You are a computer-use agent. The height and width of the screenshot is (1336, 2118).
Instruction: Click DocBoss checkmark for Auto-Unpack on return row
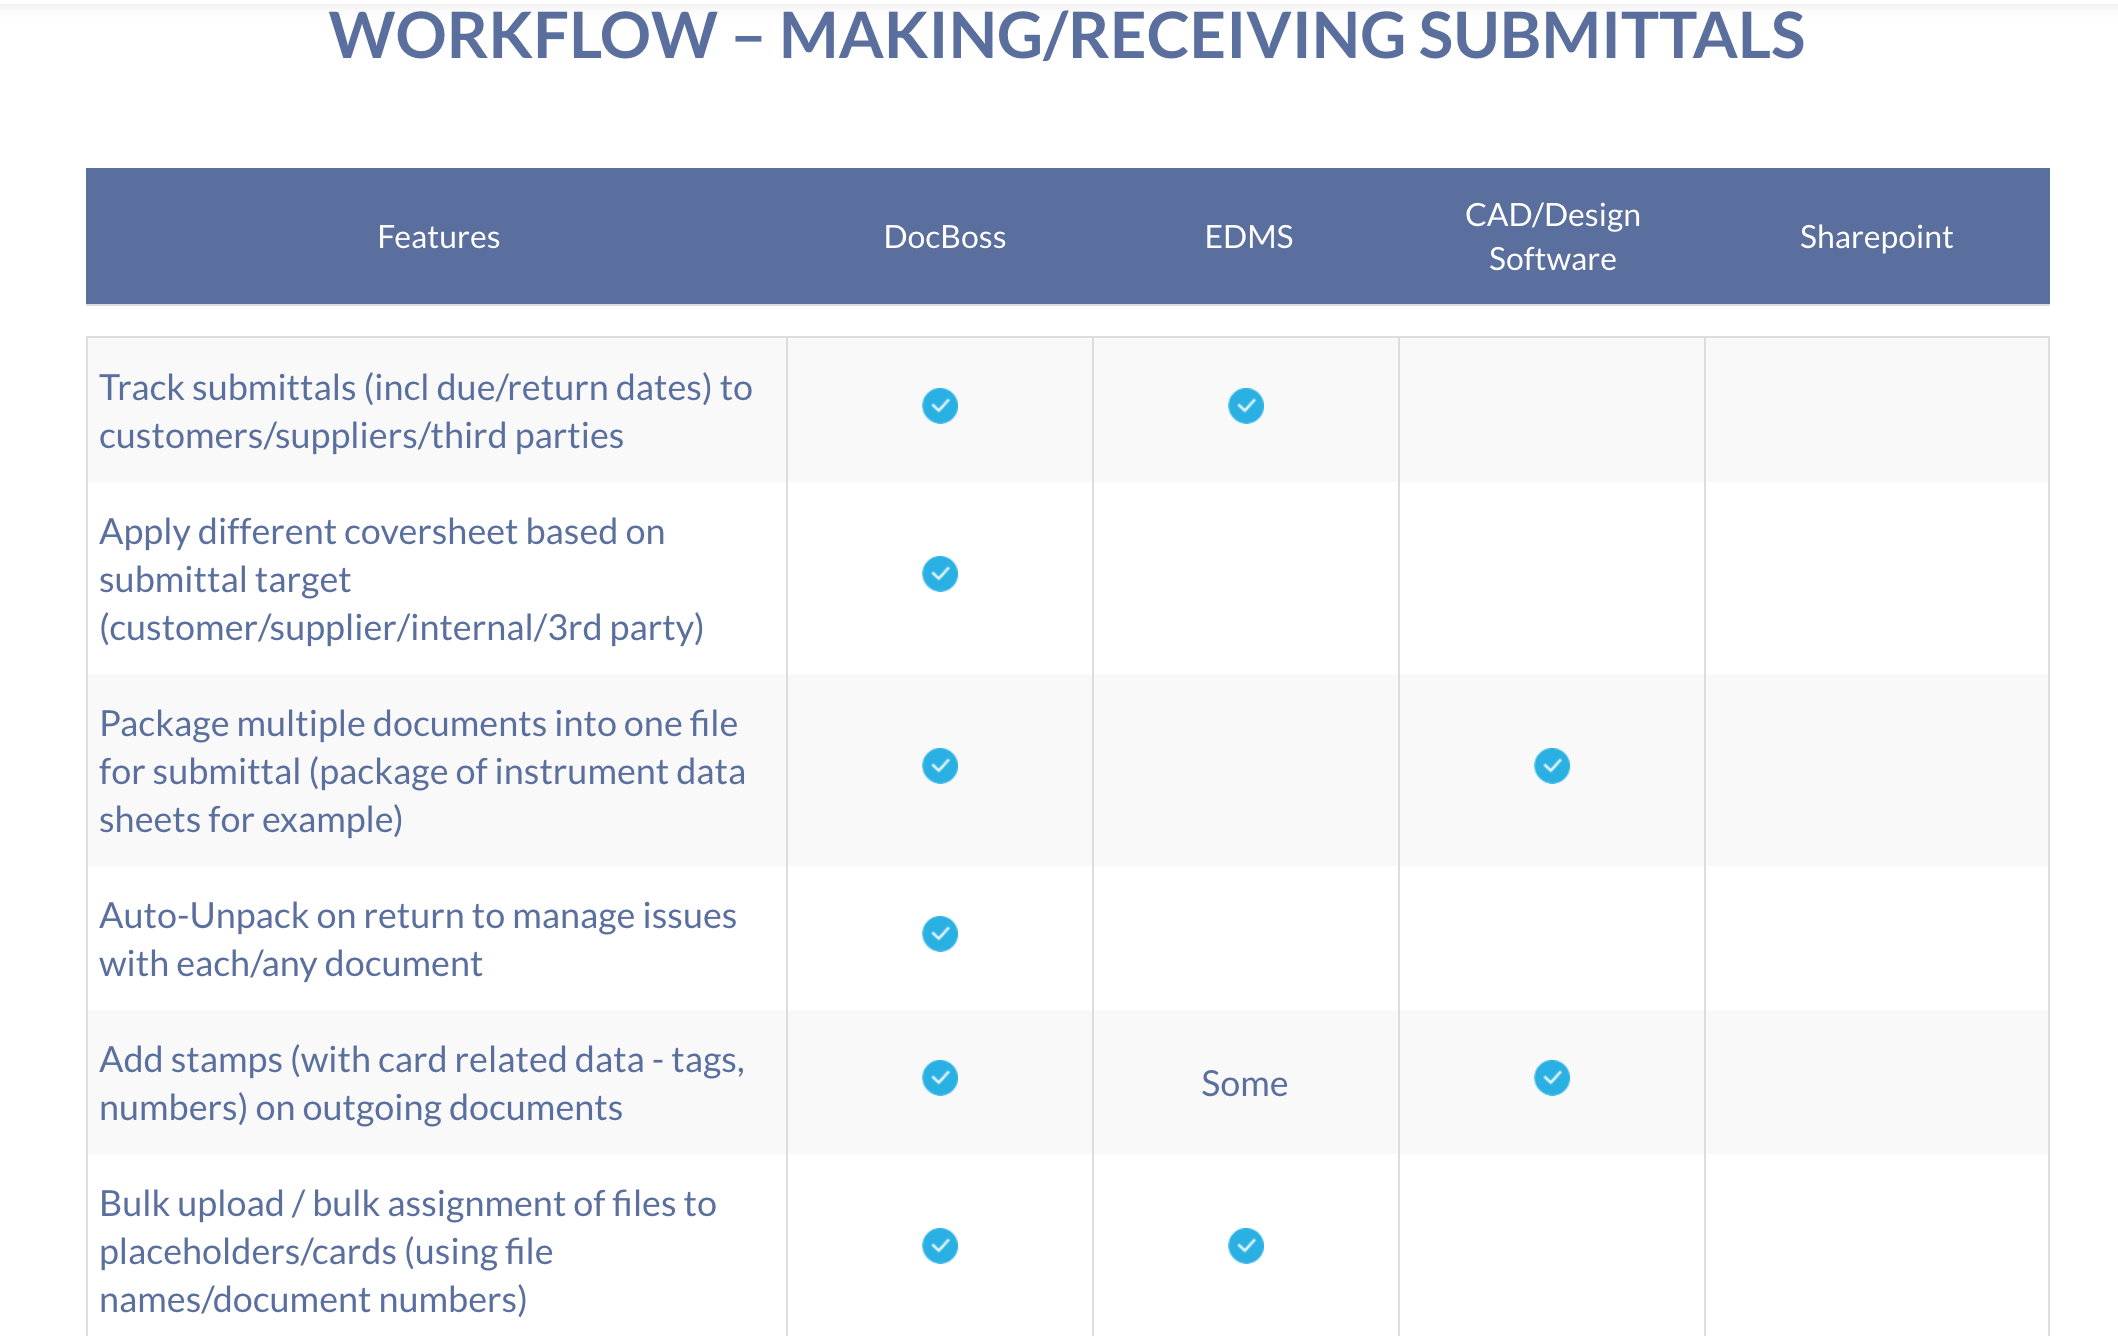pos(940,934)
